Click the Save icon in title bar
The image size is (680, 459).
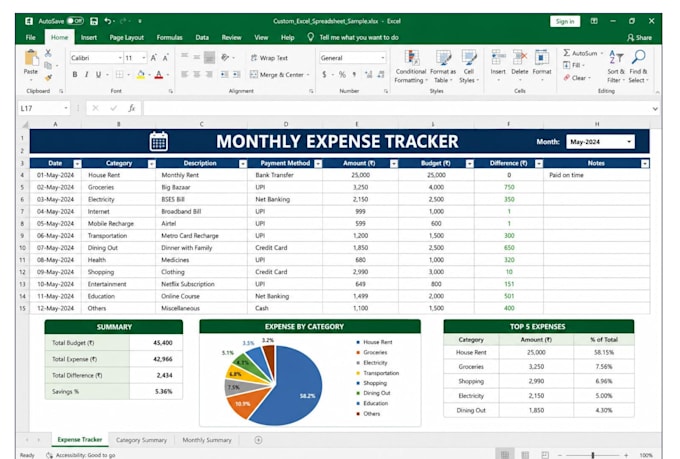(94, 21)
